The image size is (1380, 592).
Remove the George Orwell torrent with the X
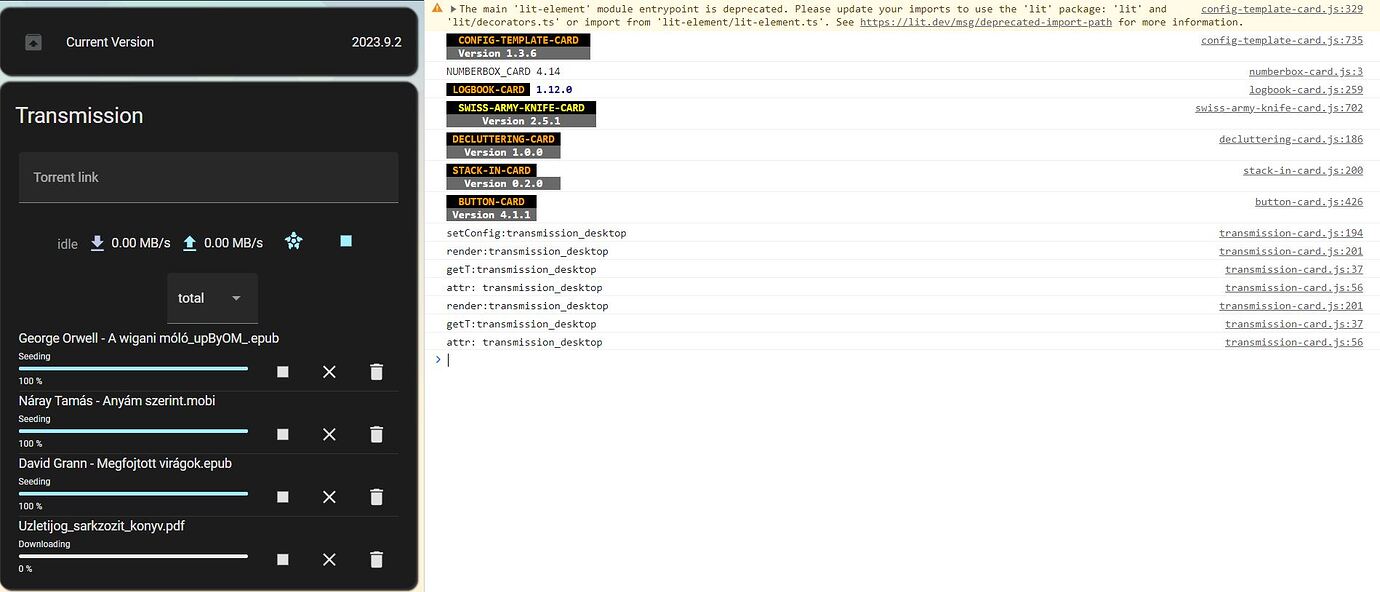pyautogui.click(x=329, y=372)
